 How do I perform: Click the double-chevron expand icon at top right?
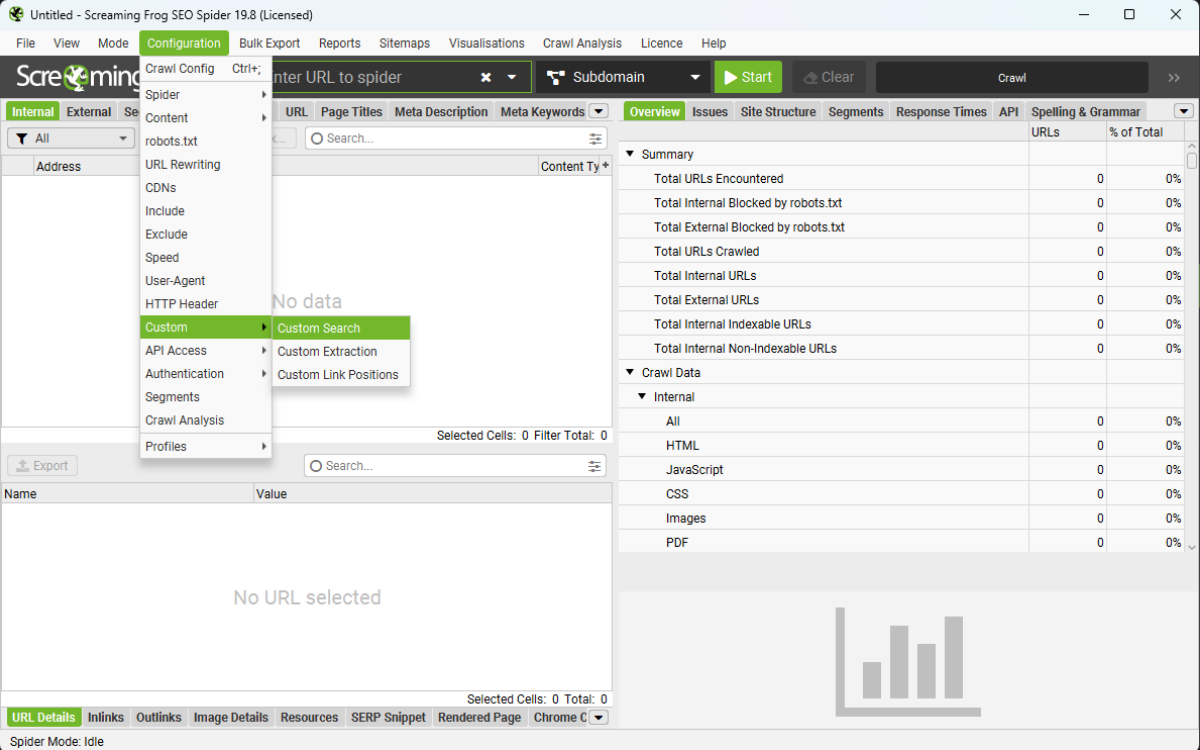point(1174,78)
